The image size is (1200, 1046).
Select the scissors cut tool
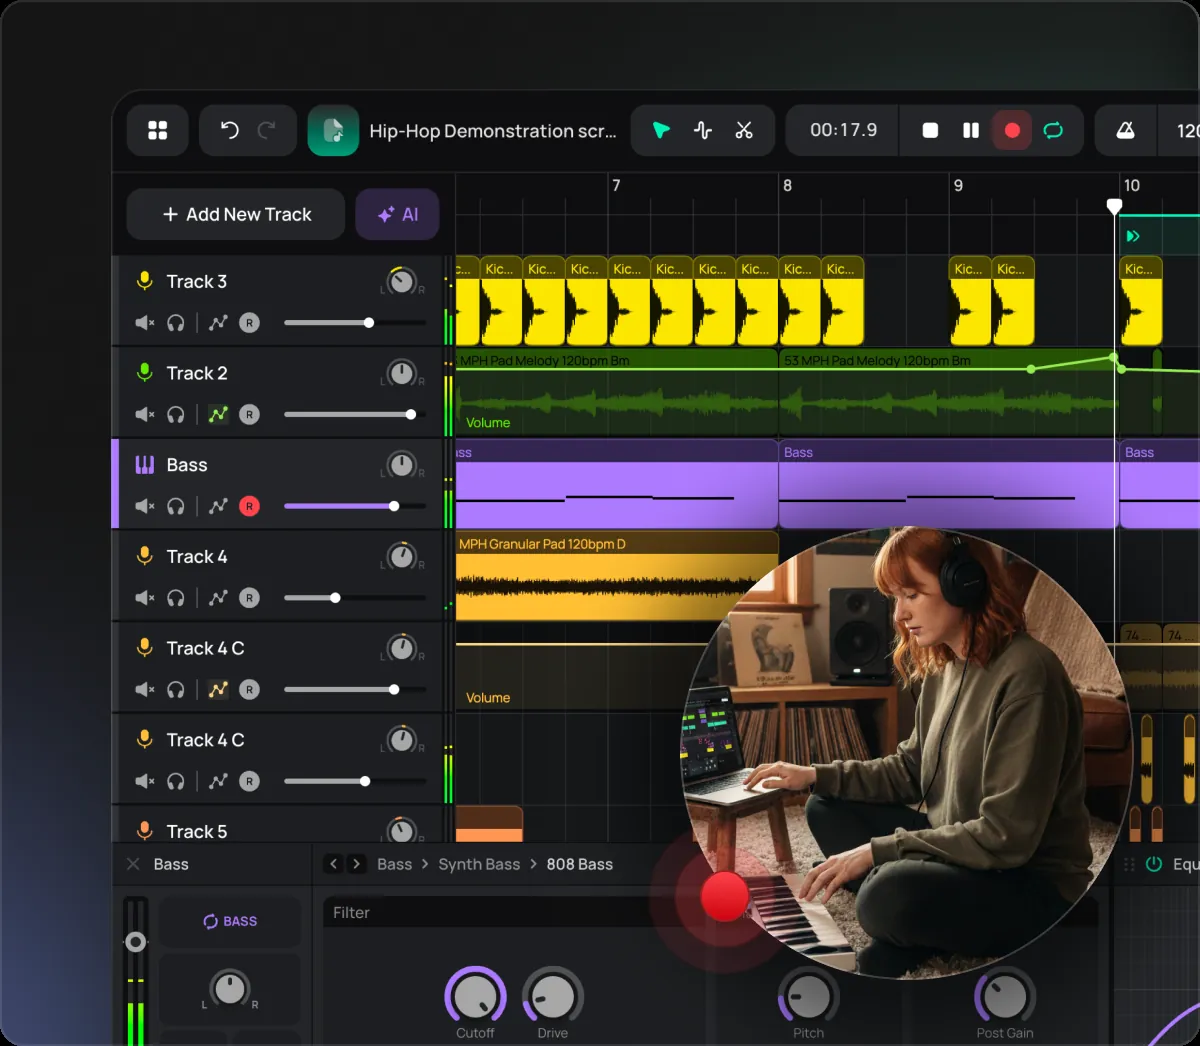(x=744, y=130)
